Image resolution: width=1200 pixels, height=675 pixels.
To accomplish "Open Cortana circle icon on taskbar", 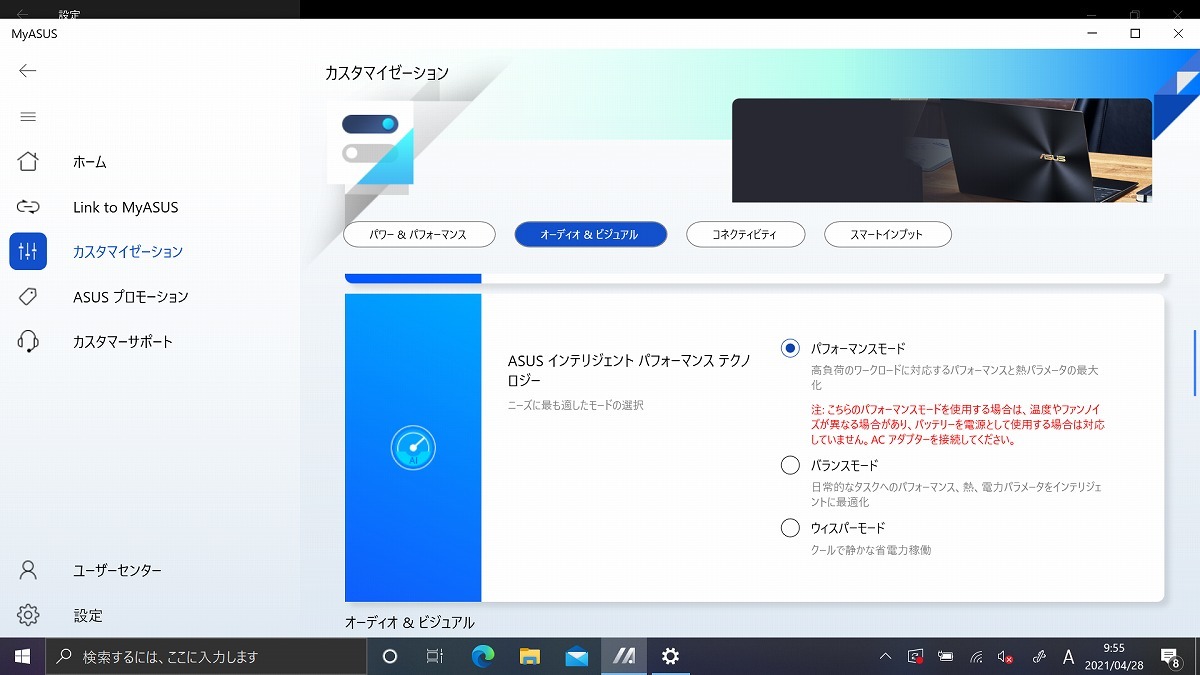I will [390, 656].
